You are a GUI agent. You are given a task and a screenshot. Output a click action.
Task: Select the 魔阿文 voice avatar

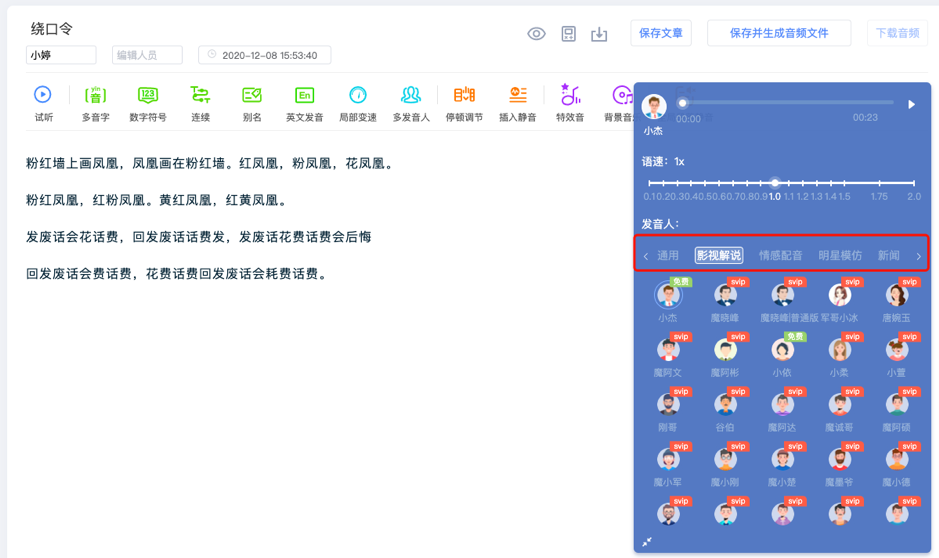668,350
